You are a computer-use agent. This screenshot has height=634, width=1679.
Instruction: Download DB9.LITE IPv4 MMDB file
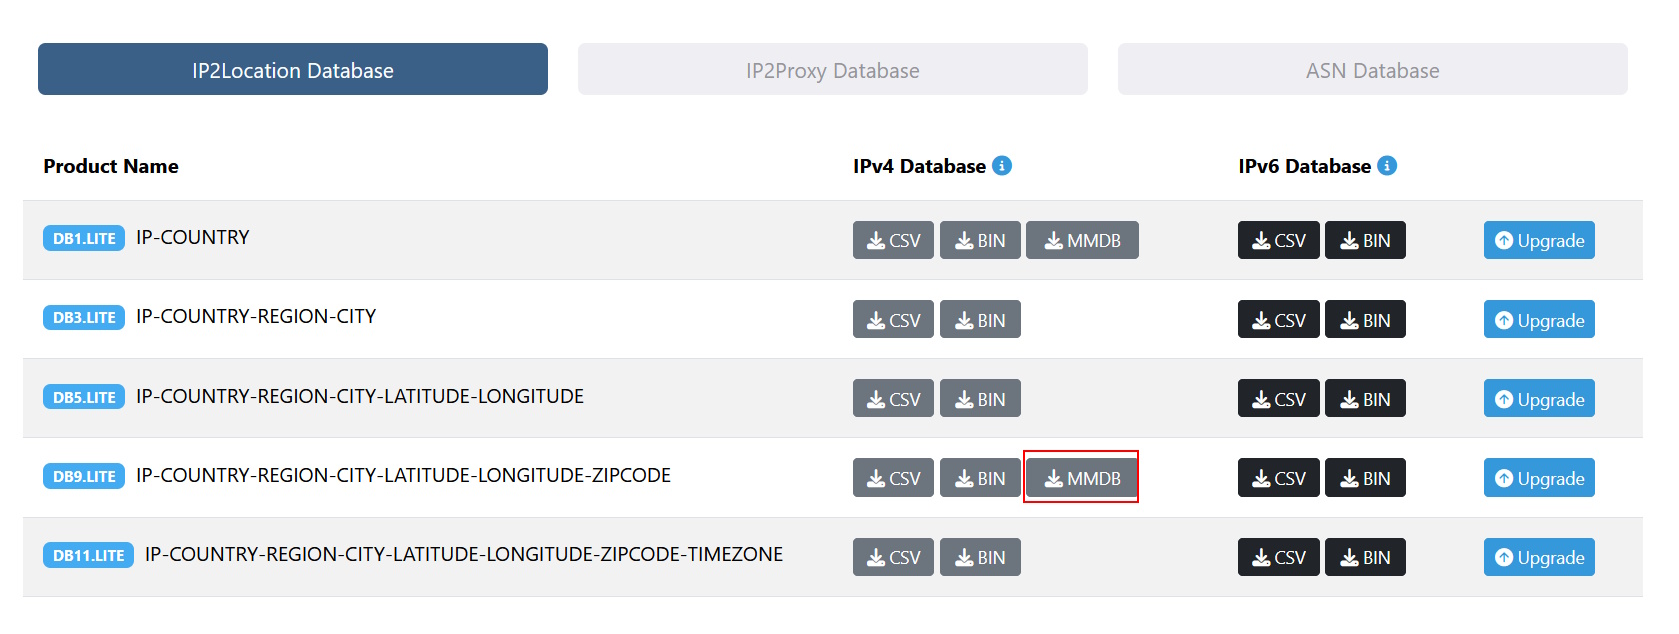point(1082,477)
